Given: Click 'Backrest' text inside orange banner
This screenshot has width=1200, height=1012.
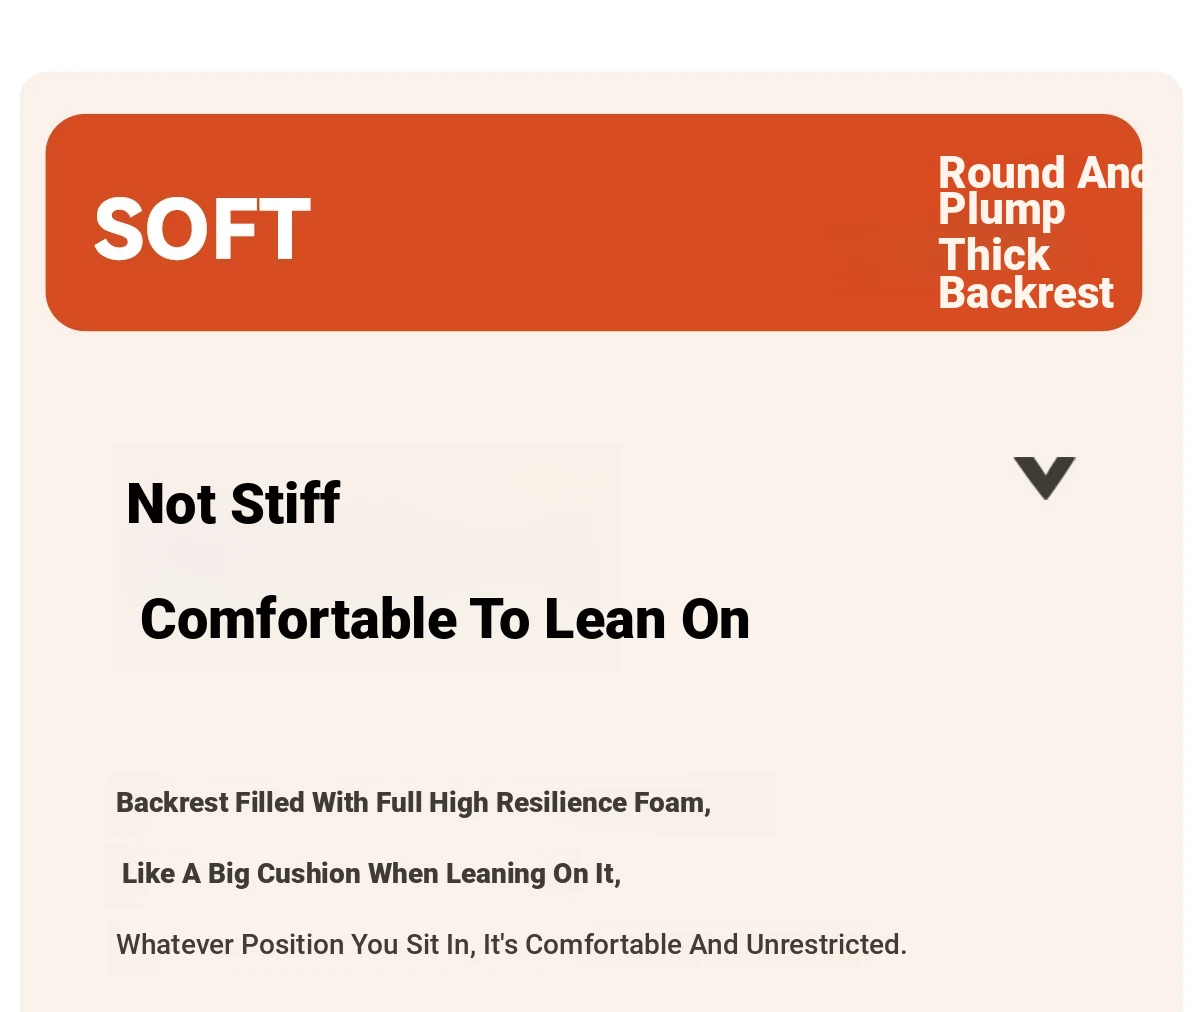Looking at the screenshot, I should (x=1026, y=293).
